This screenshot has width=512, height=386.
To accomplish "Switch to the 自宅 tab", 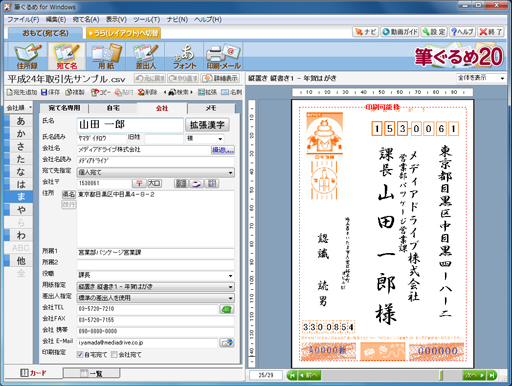I will 113,108.
